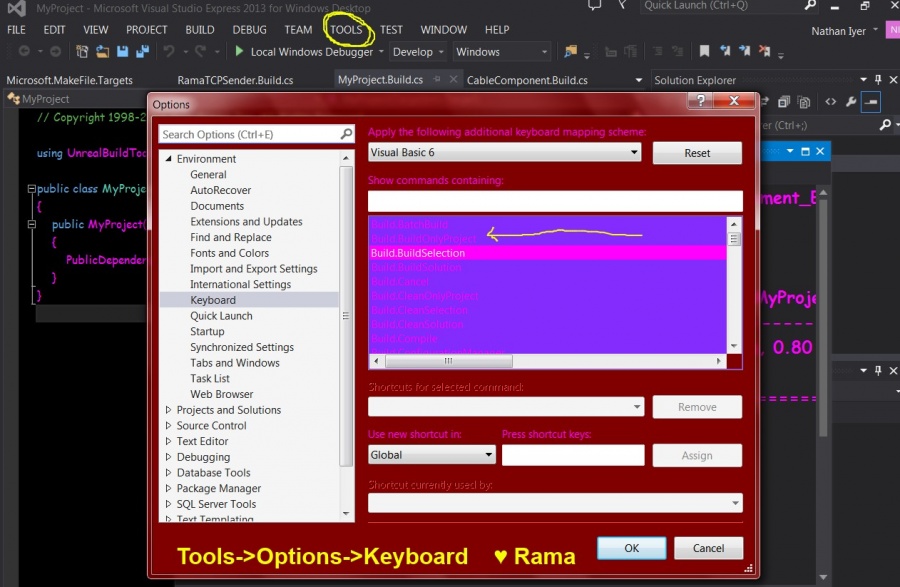Image resolution: width=900 pixels, height=587 pixels.
Task: Click the notifications flag icon in title bar
Action: 622,5
